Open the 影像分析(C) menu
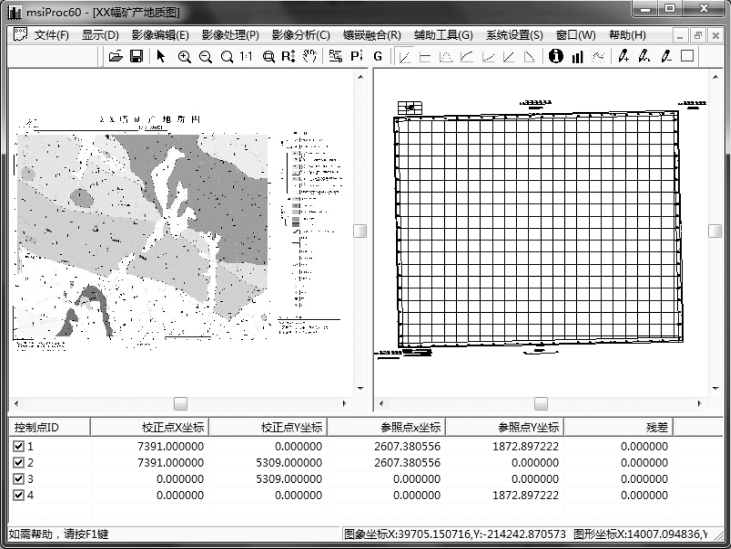731x549 pixels. tap(301, 35)
